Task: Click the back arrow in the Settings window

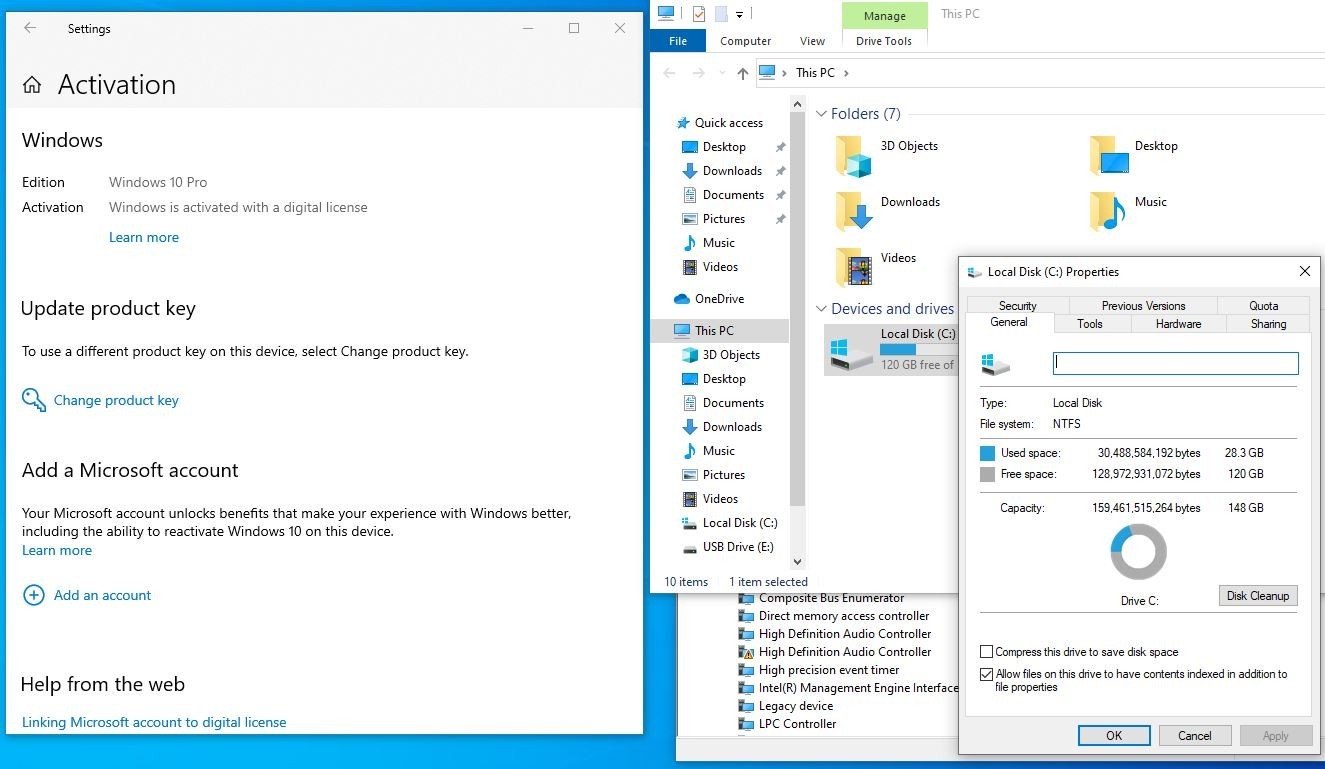Action: point(30,28)
